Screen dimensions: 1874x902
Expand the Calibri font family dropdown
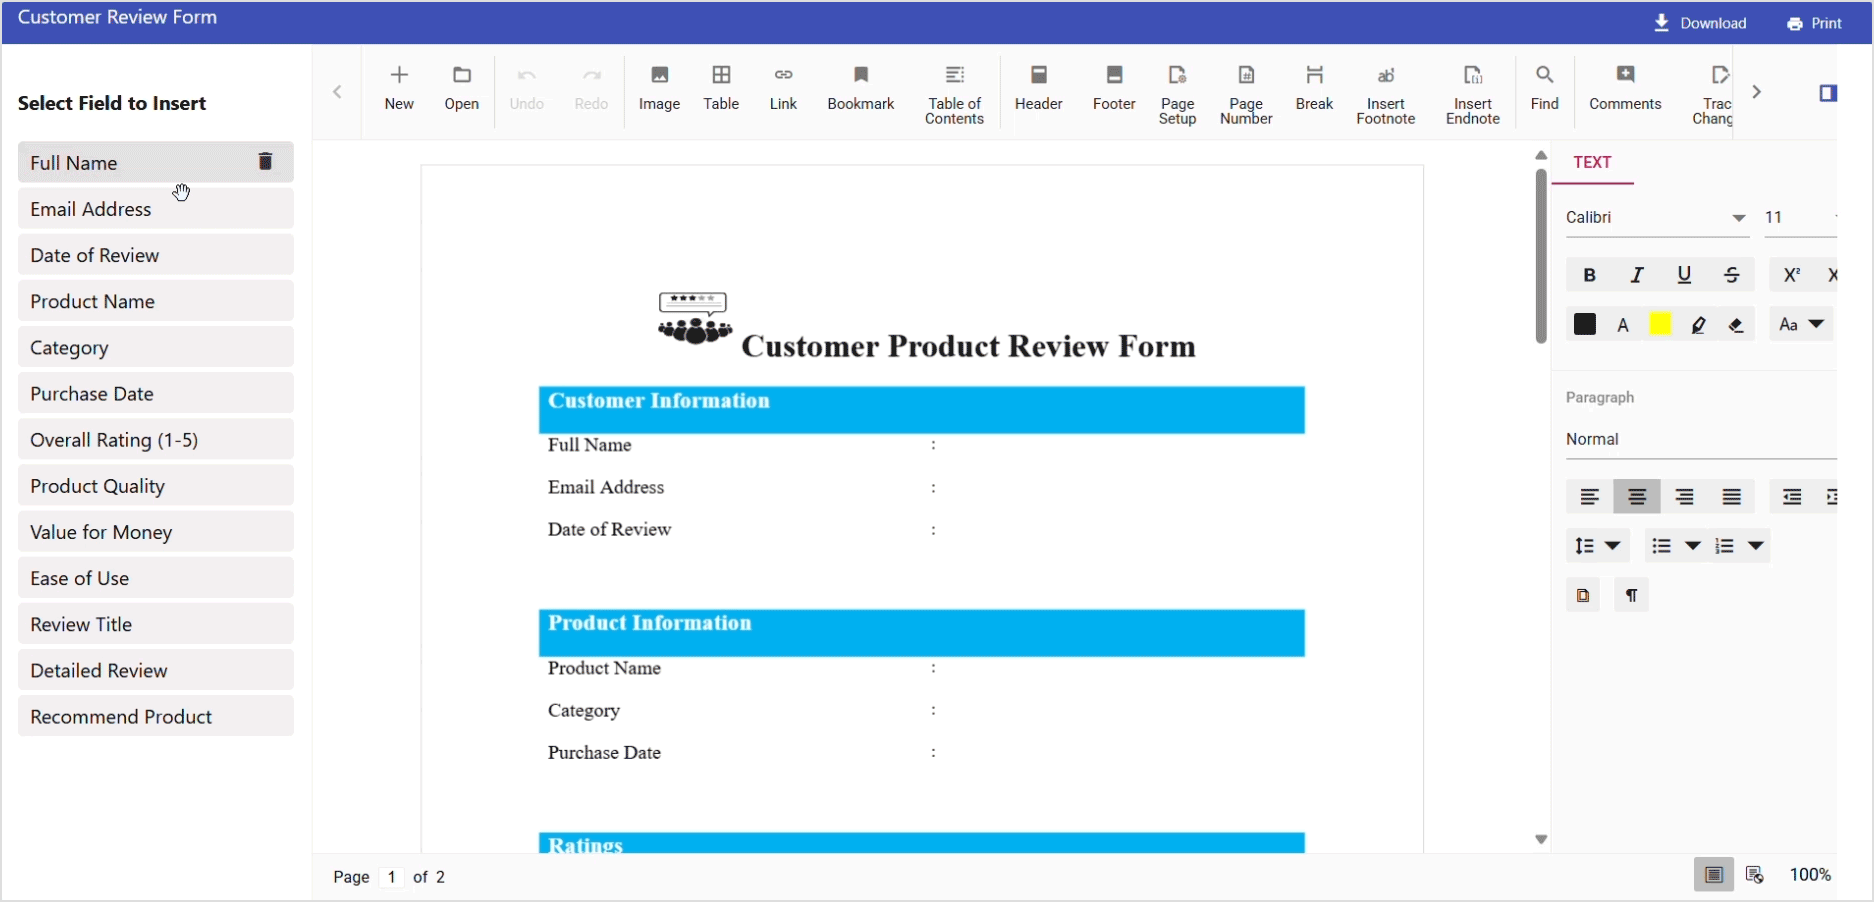coord(1738,218)
